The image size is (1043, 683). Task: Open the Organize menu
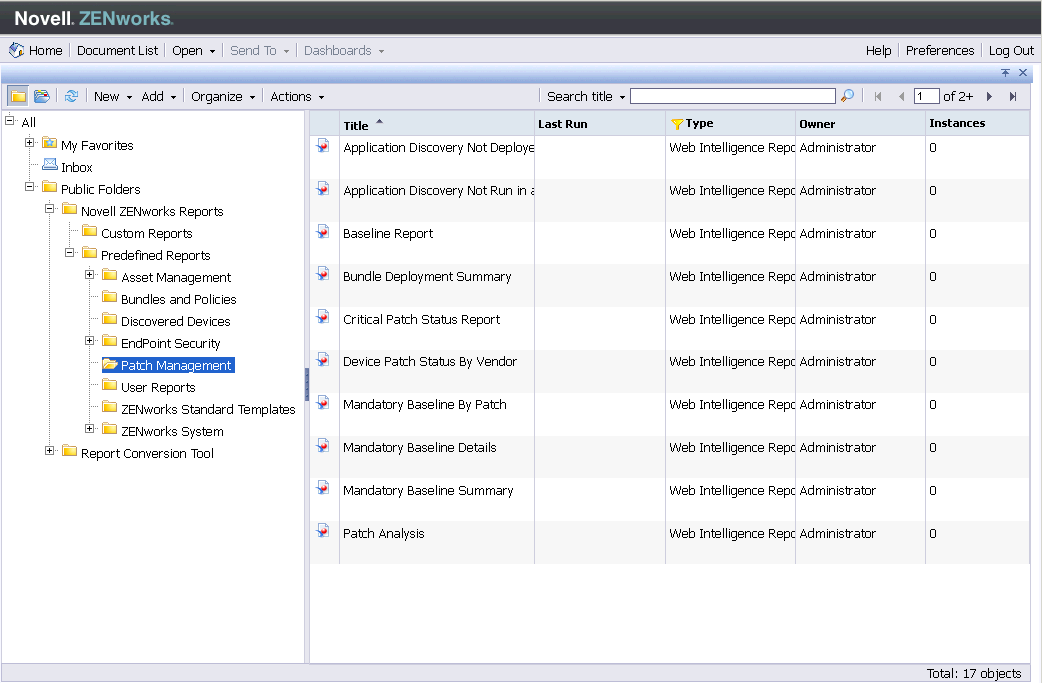223,96
